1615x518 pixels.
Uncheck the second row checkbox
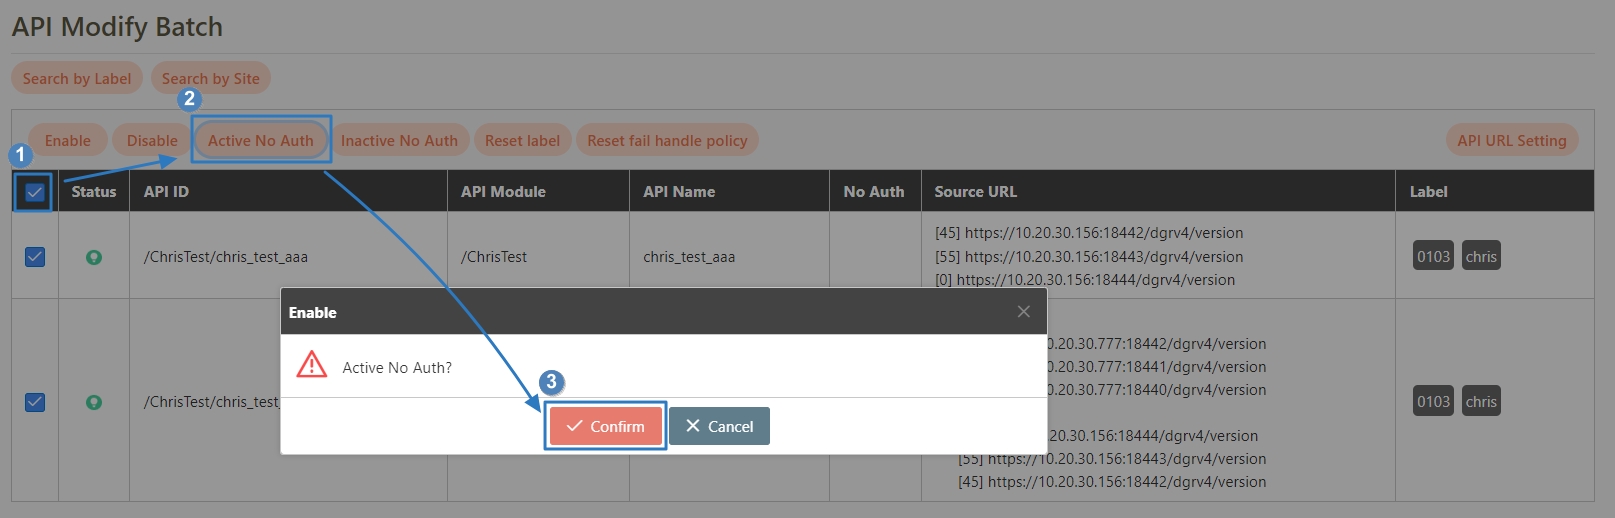pyautogui.click(x=35, y=402)
